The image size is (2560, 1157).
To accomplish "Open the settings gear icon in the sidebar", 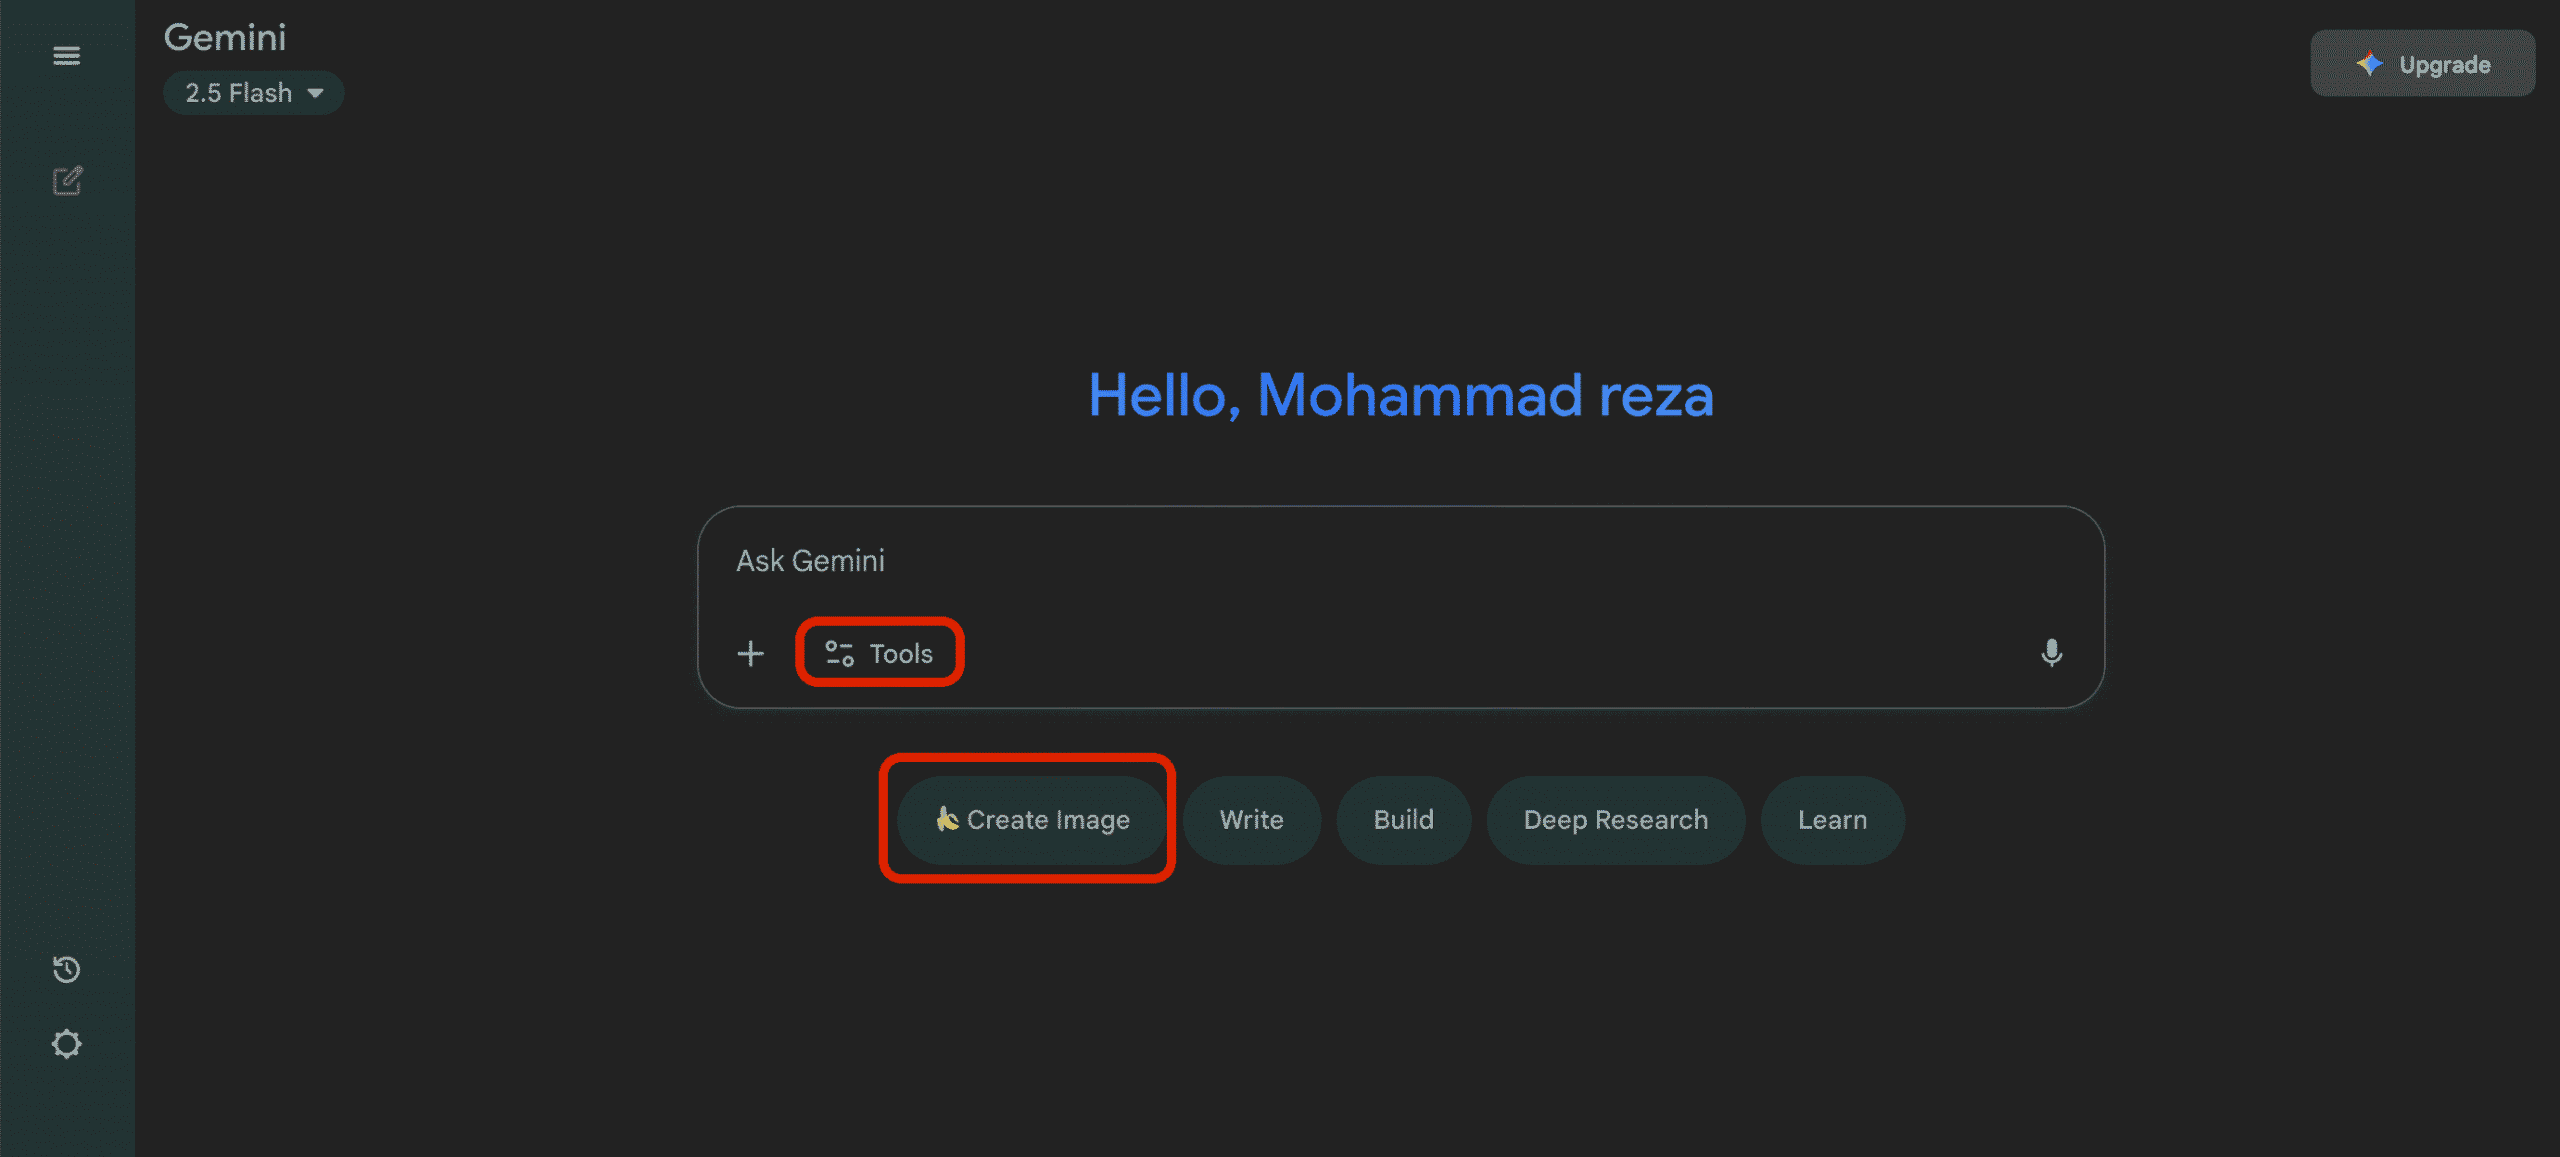I will click(x=66, y=1044).
